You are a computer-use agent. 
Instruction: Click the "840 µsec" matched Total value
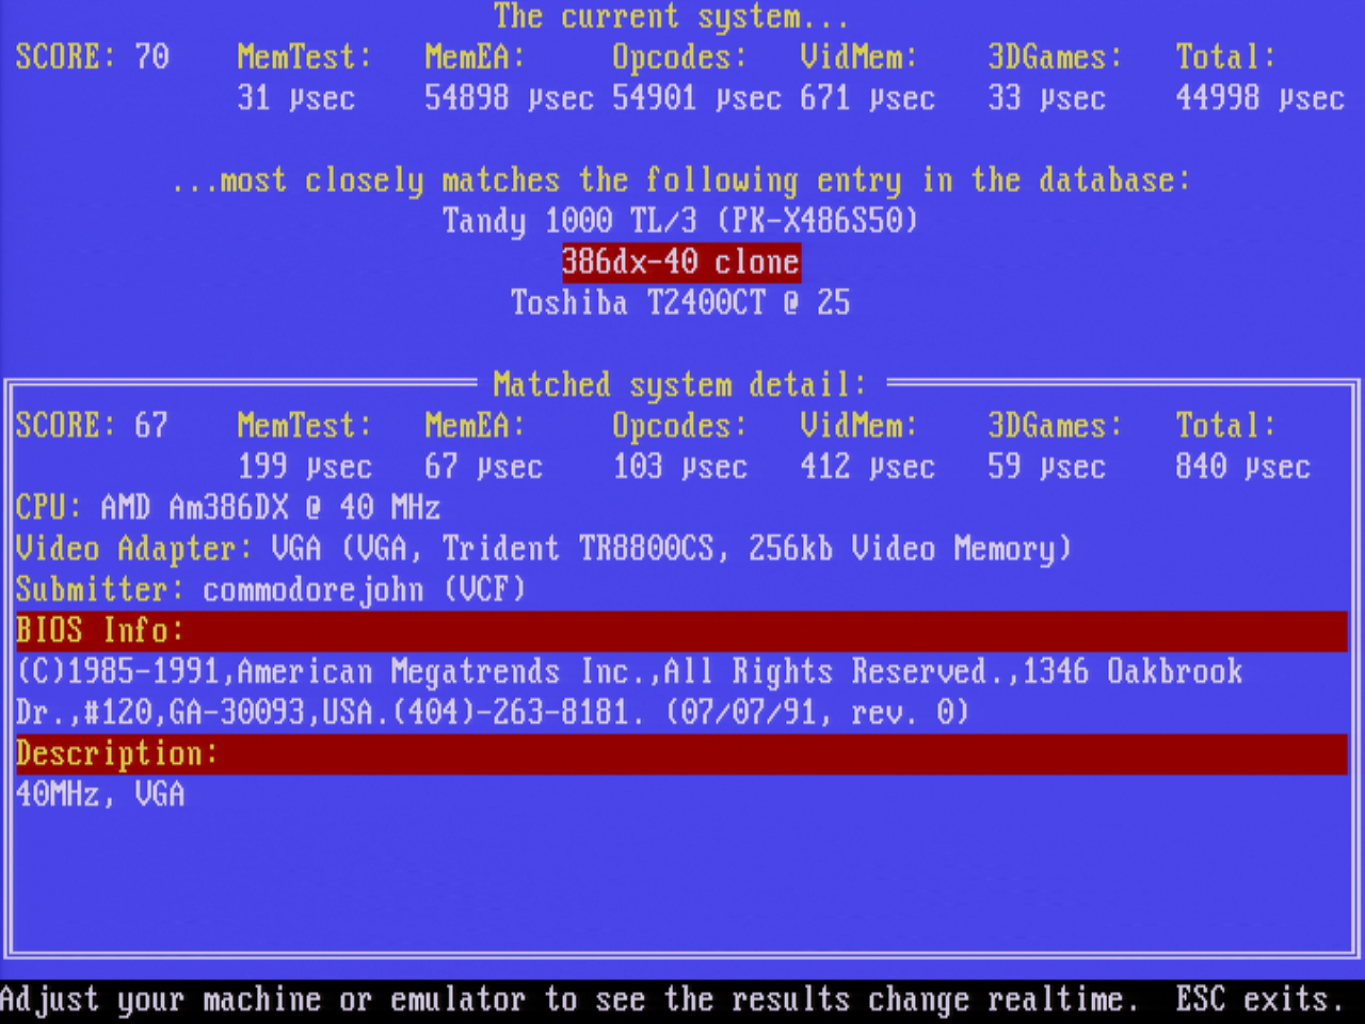[x=1243, y=467]
